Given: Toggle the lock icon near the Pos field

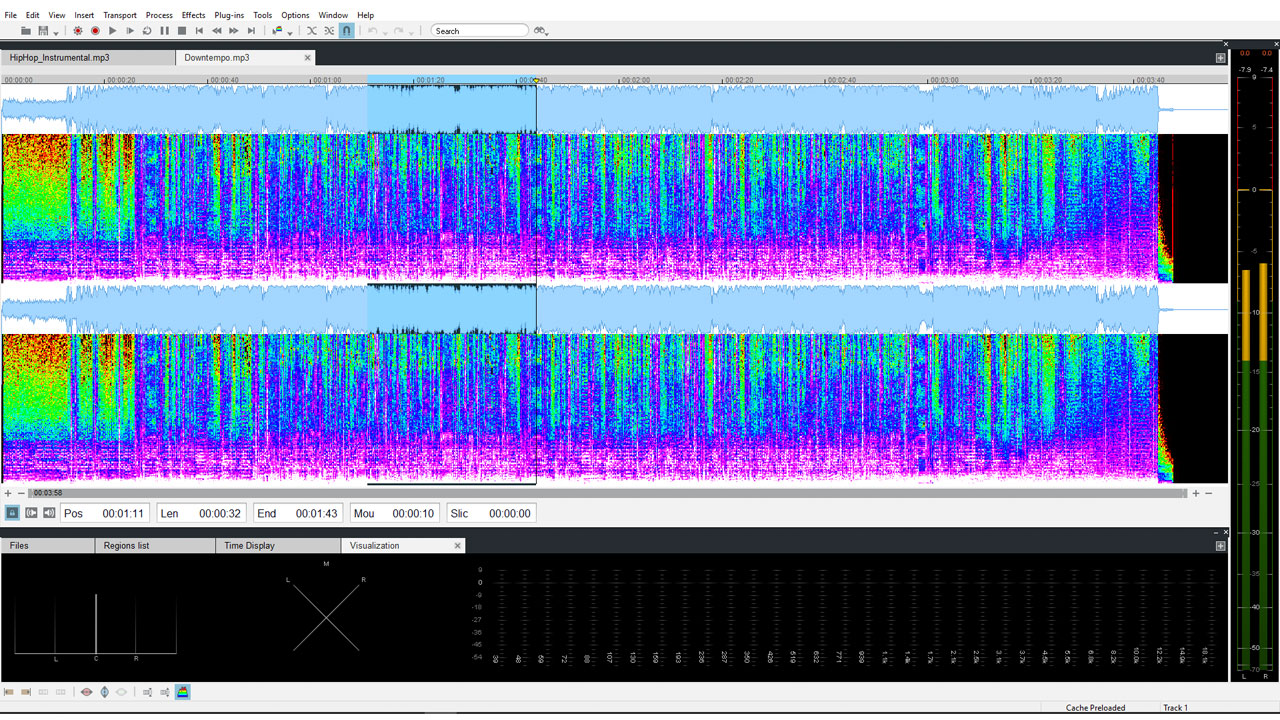Looking at the screenshot, I should point(12,512).
